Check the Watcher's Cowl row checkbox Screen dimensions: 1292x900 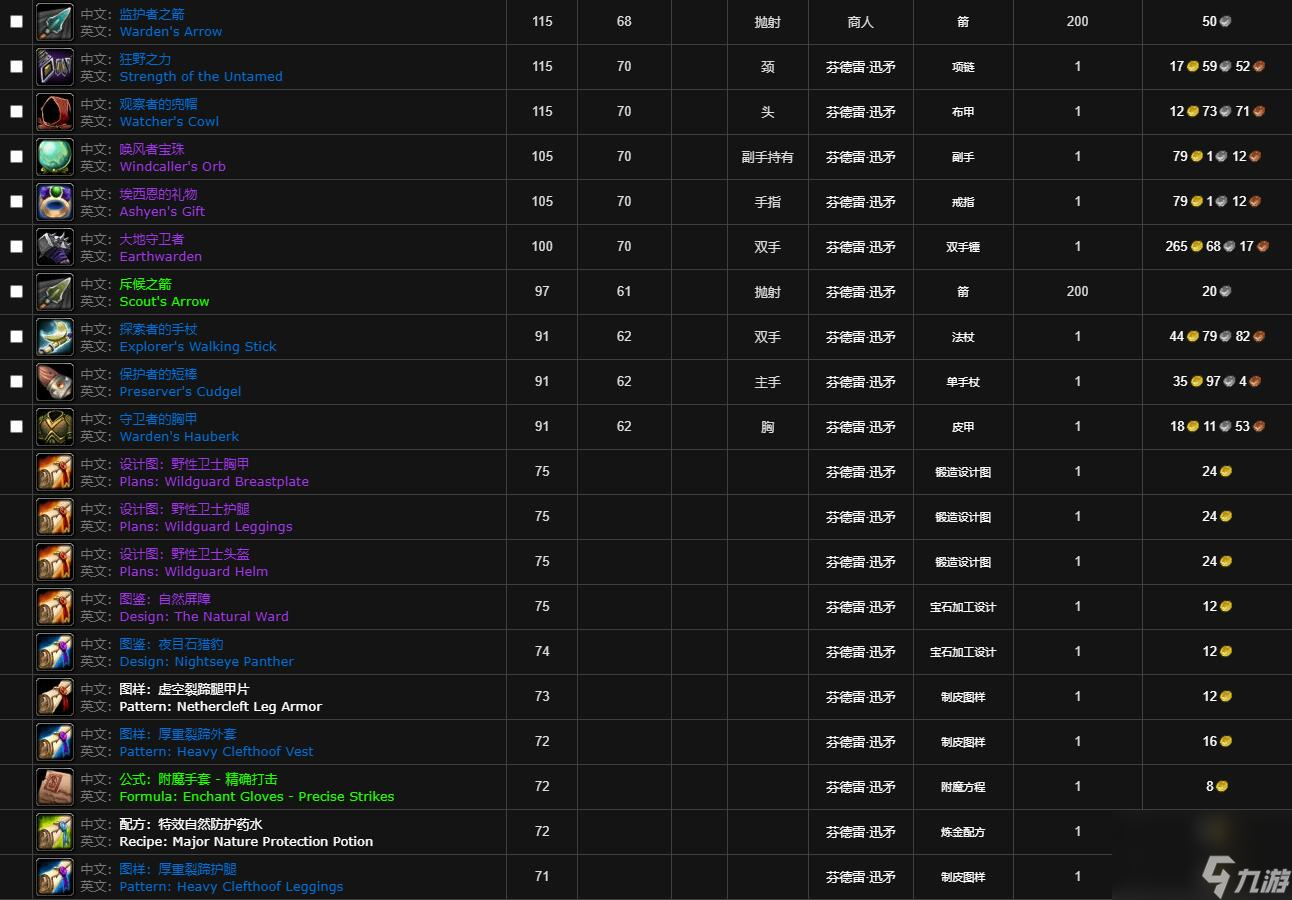(16, 111)
